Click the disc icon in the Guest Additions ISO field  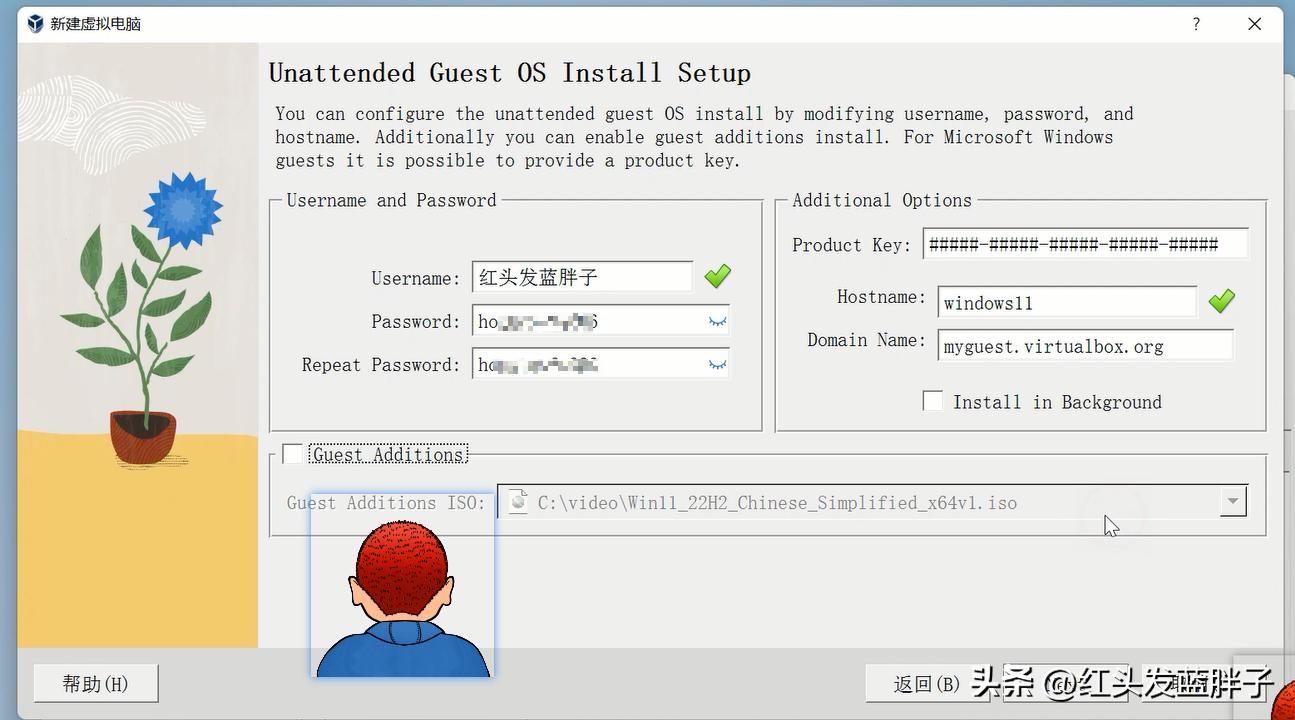pyautogui.click(x=518, y=502)
